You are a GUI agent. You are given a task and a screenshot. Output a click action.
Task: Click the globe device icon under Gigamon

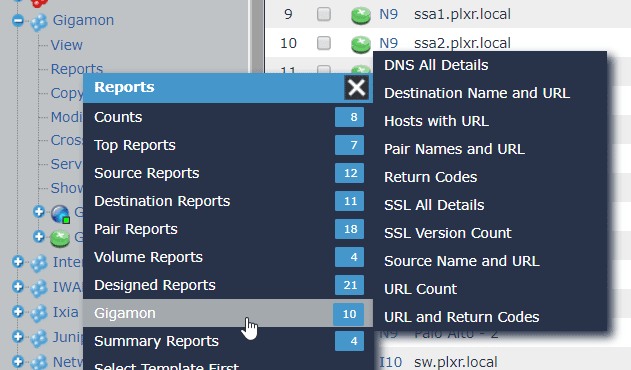click(x=60, y=214)
